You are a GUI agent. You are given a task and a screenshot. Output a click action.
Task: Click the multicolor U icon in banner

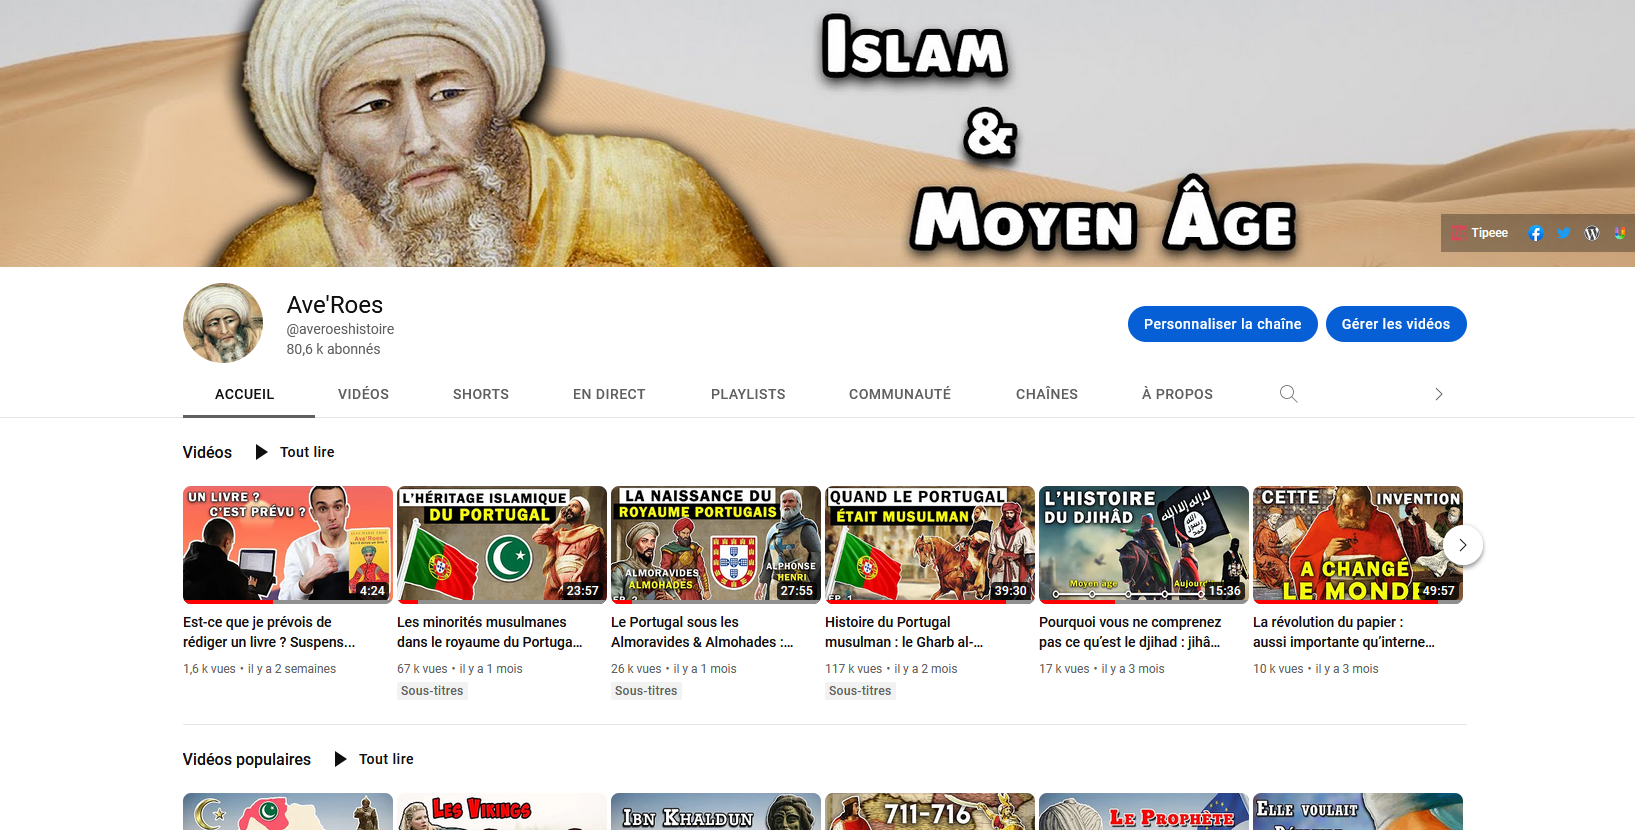(1619, 233)
